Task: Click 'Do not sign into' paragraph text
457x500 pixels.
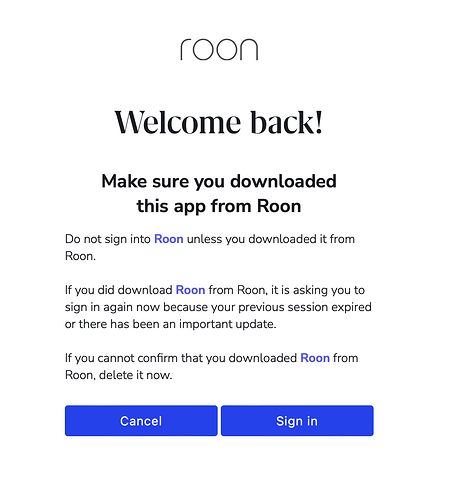Action: pyautogui.click(x=108, y=239)
